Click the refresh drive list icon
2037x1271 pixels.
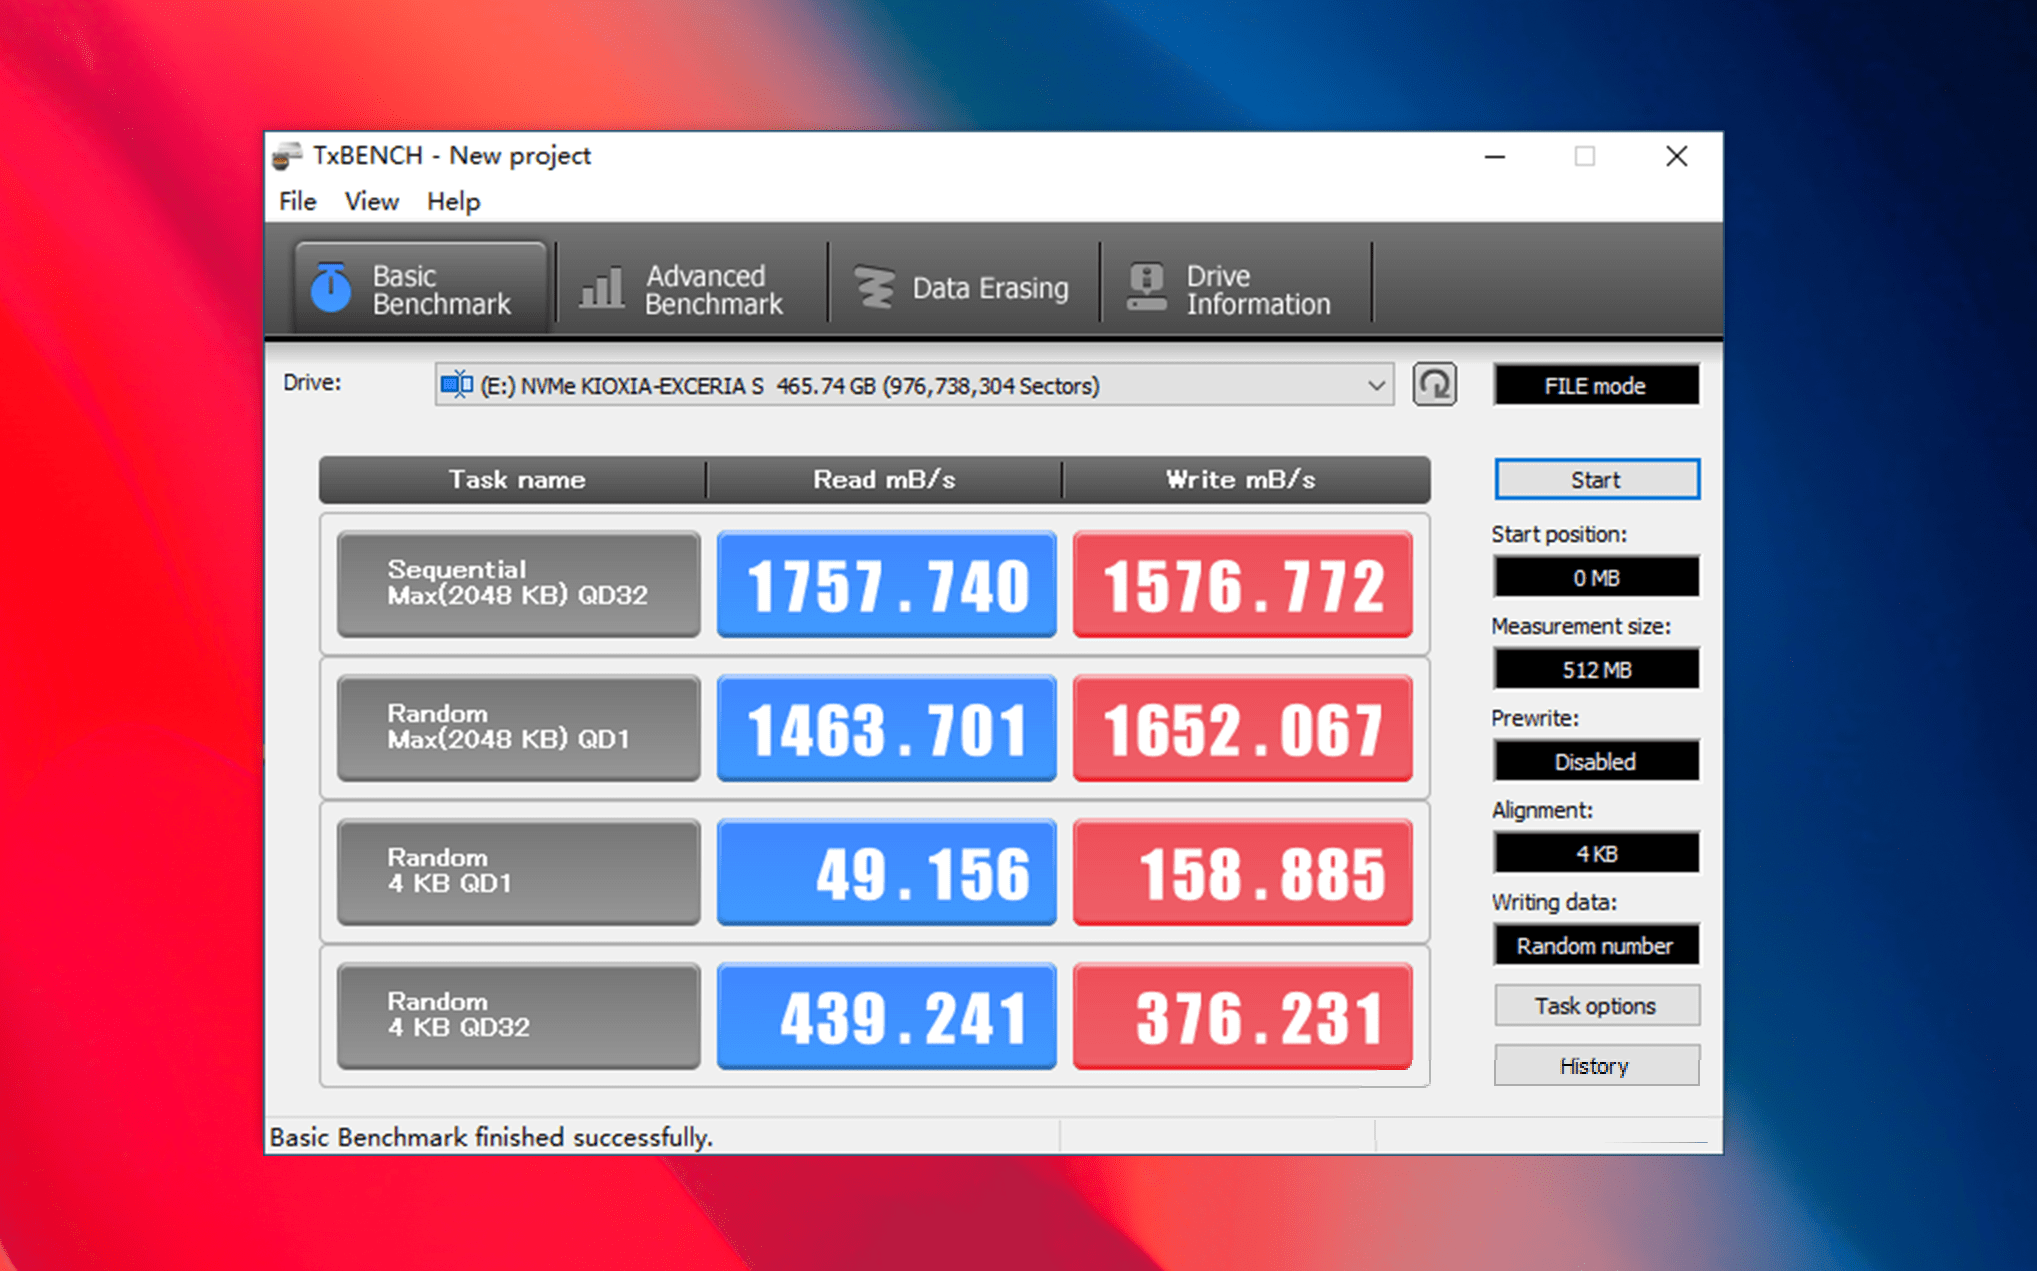coord(1434,385)
